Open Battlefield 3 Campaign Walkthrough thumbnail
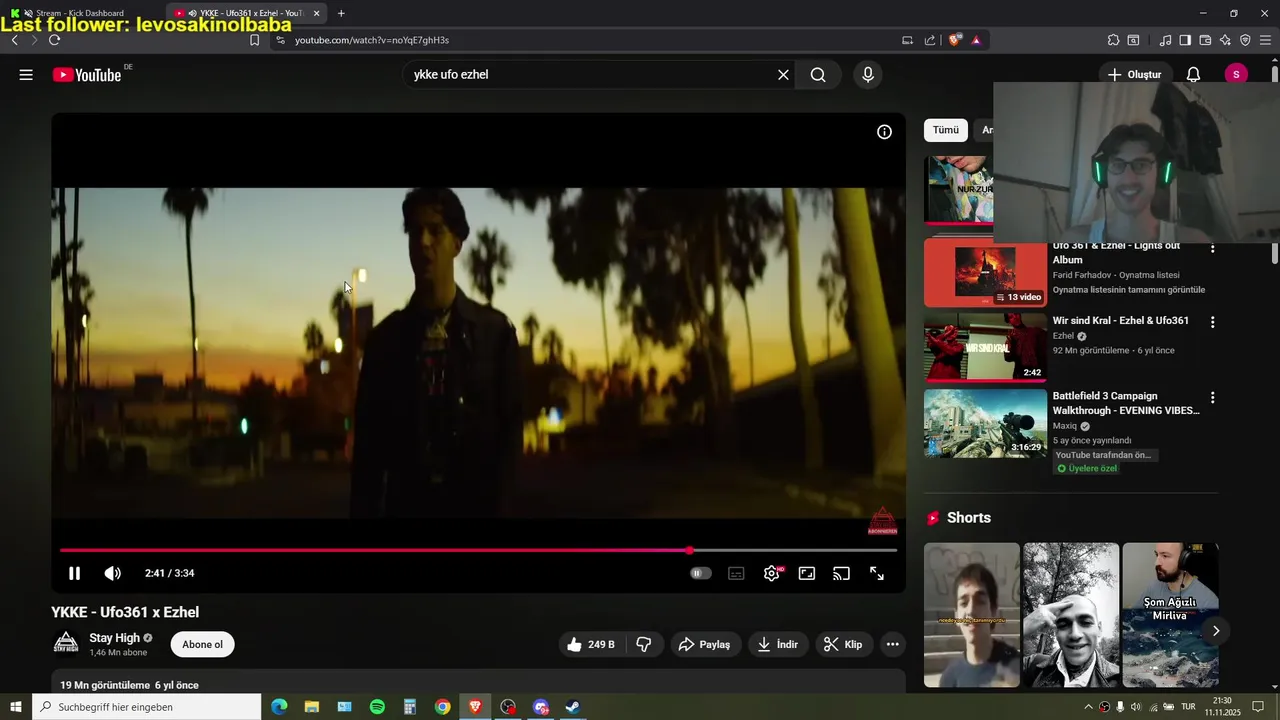 [985, 423]
